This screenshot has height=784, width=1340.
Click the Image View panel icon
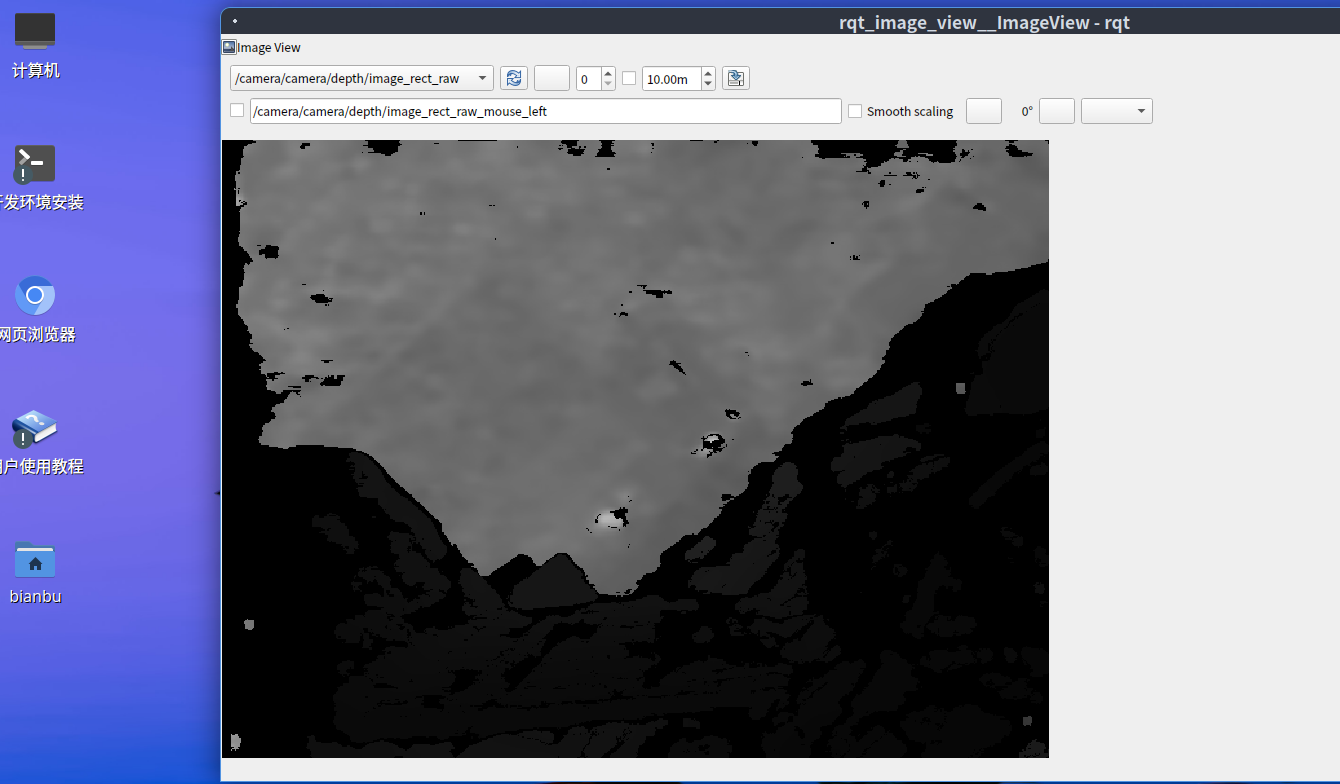pyautogui.click(x=229, y=47)
